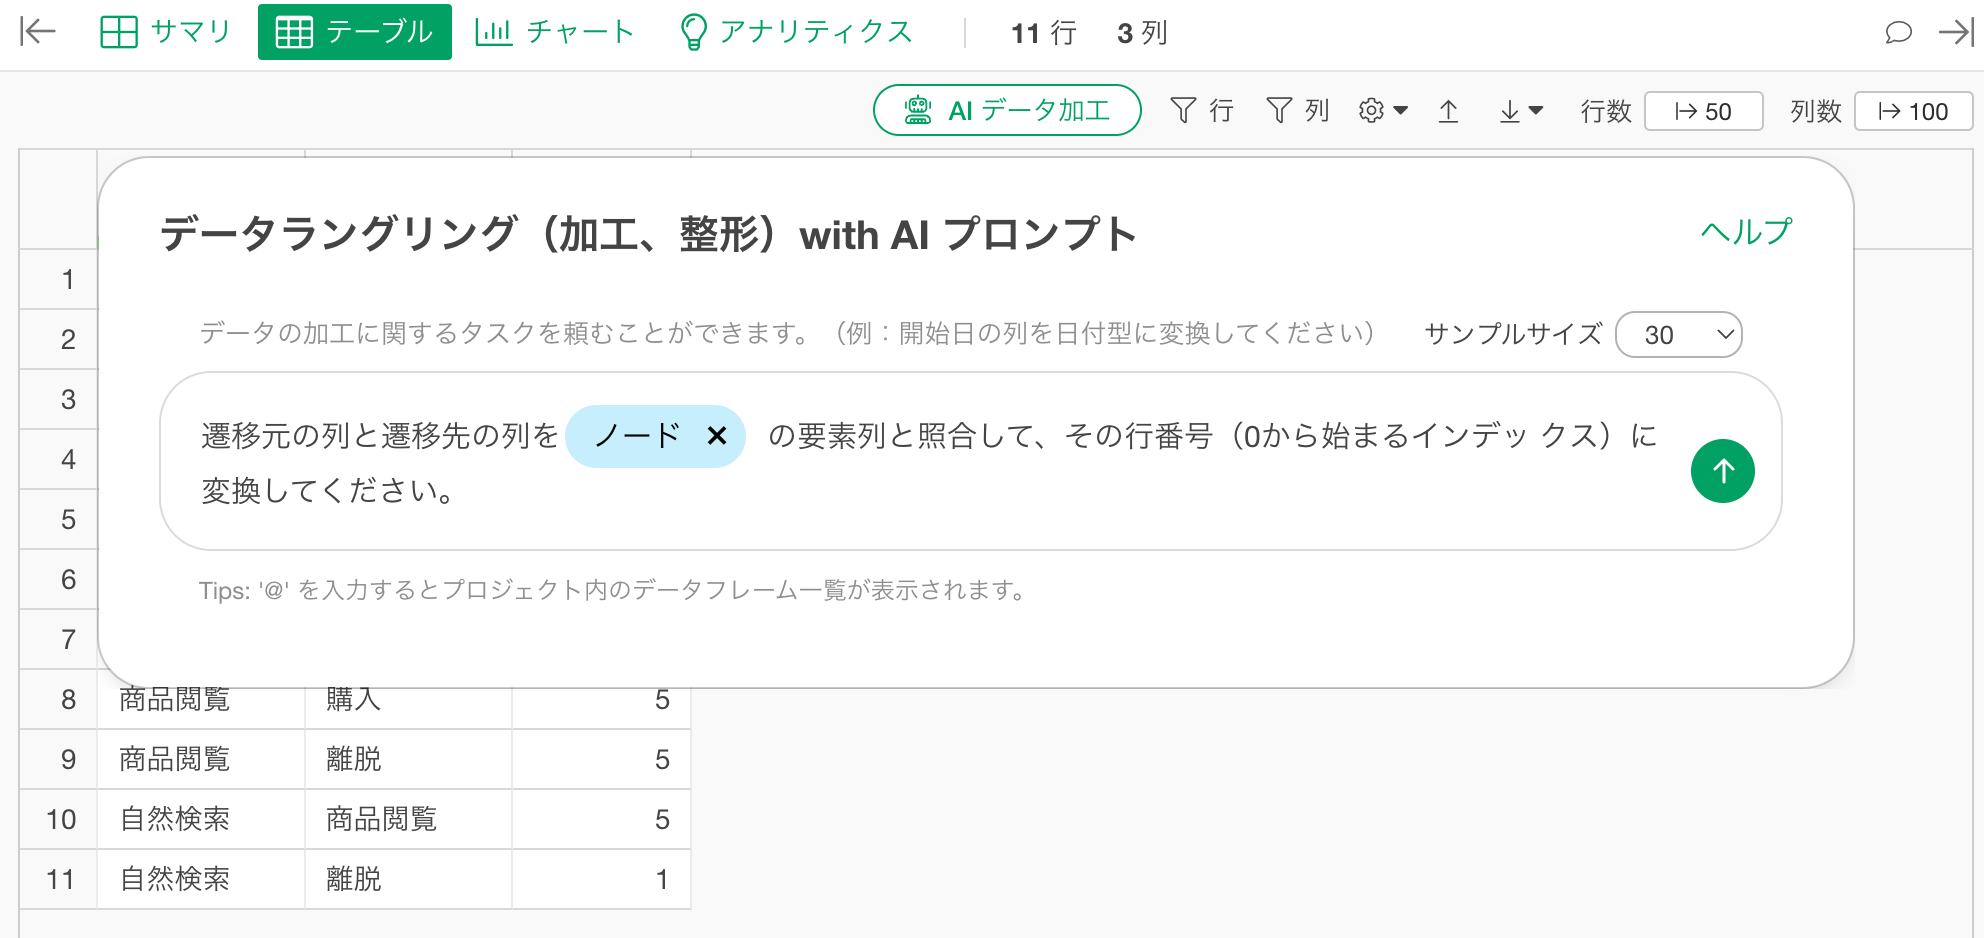1984x938 pixels.
Task: Click the green send prompt arrow button
Action: coord(1722,471)
